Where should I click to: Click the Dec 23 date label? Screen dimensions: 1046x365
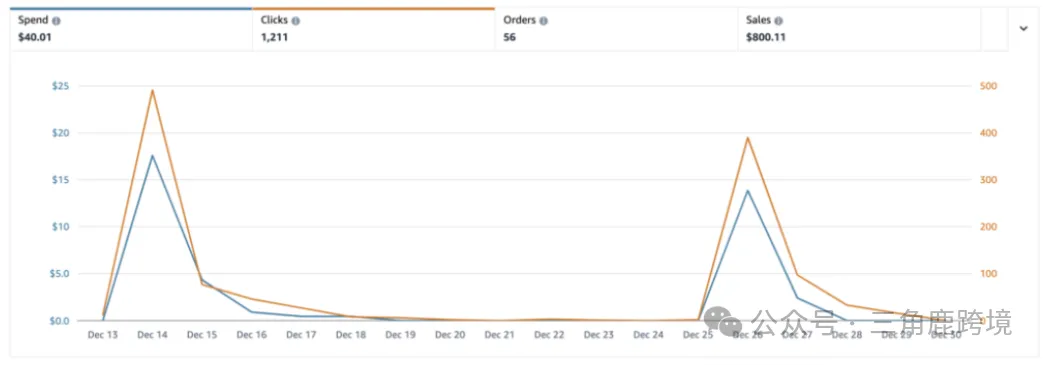(x=598, y=335)
